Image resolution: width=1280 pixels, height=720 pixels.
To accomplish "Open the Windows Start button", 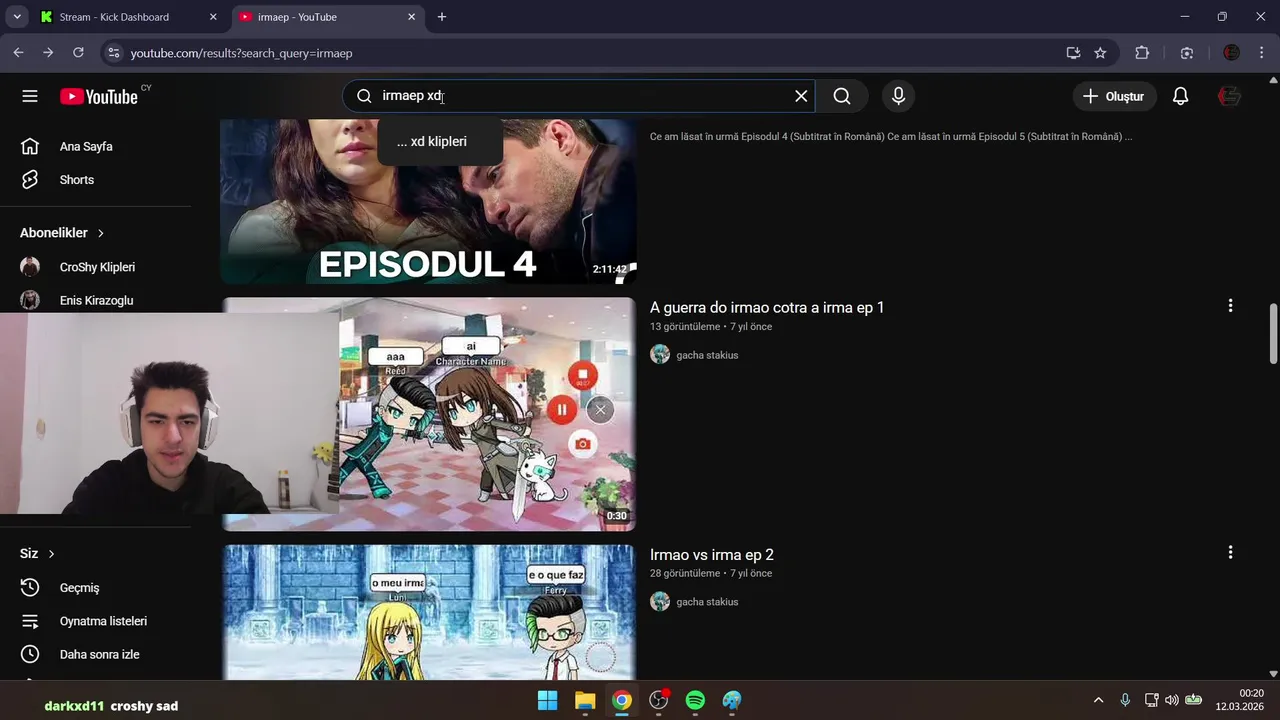I will click(548, 700).
